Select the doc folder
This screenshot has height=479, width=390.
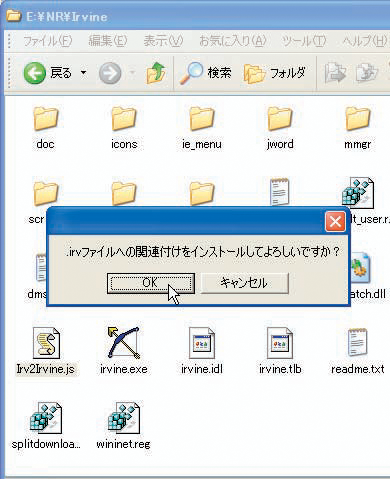46,128
